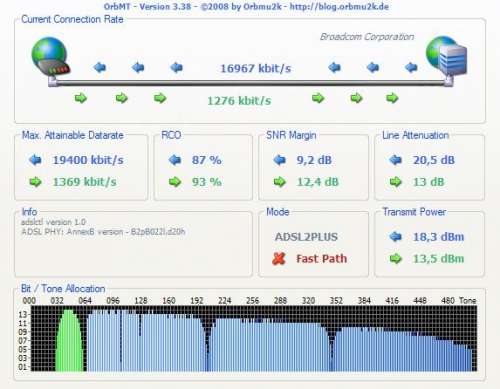The width and height of the screenshot is (500, 389).
Task: Select the adslctl version 1.0 line
Action: coord(53,222)
